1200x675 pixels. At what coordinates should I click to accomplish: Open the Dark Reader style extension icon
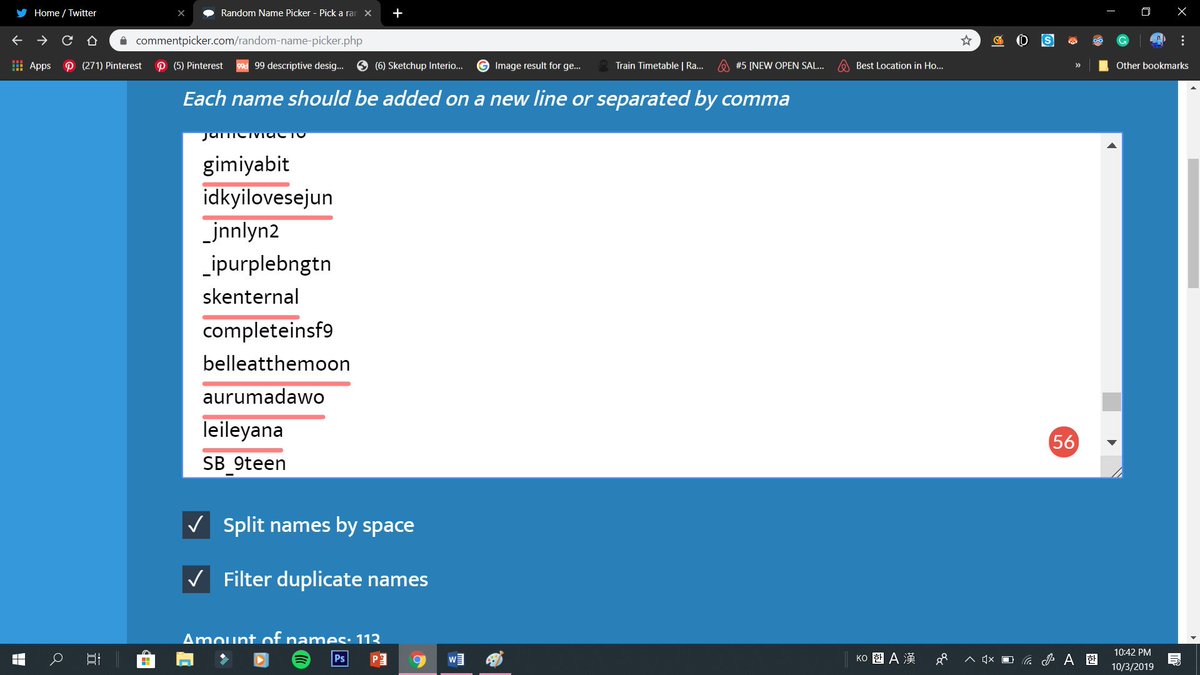[1022, 41]
